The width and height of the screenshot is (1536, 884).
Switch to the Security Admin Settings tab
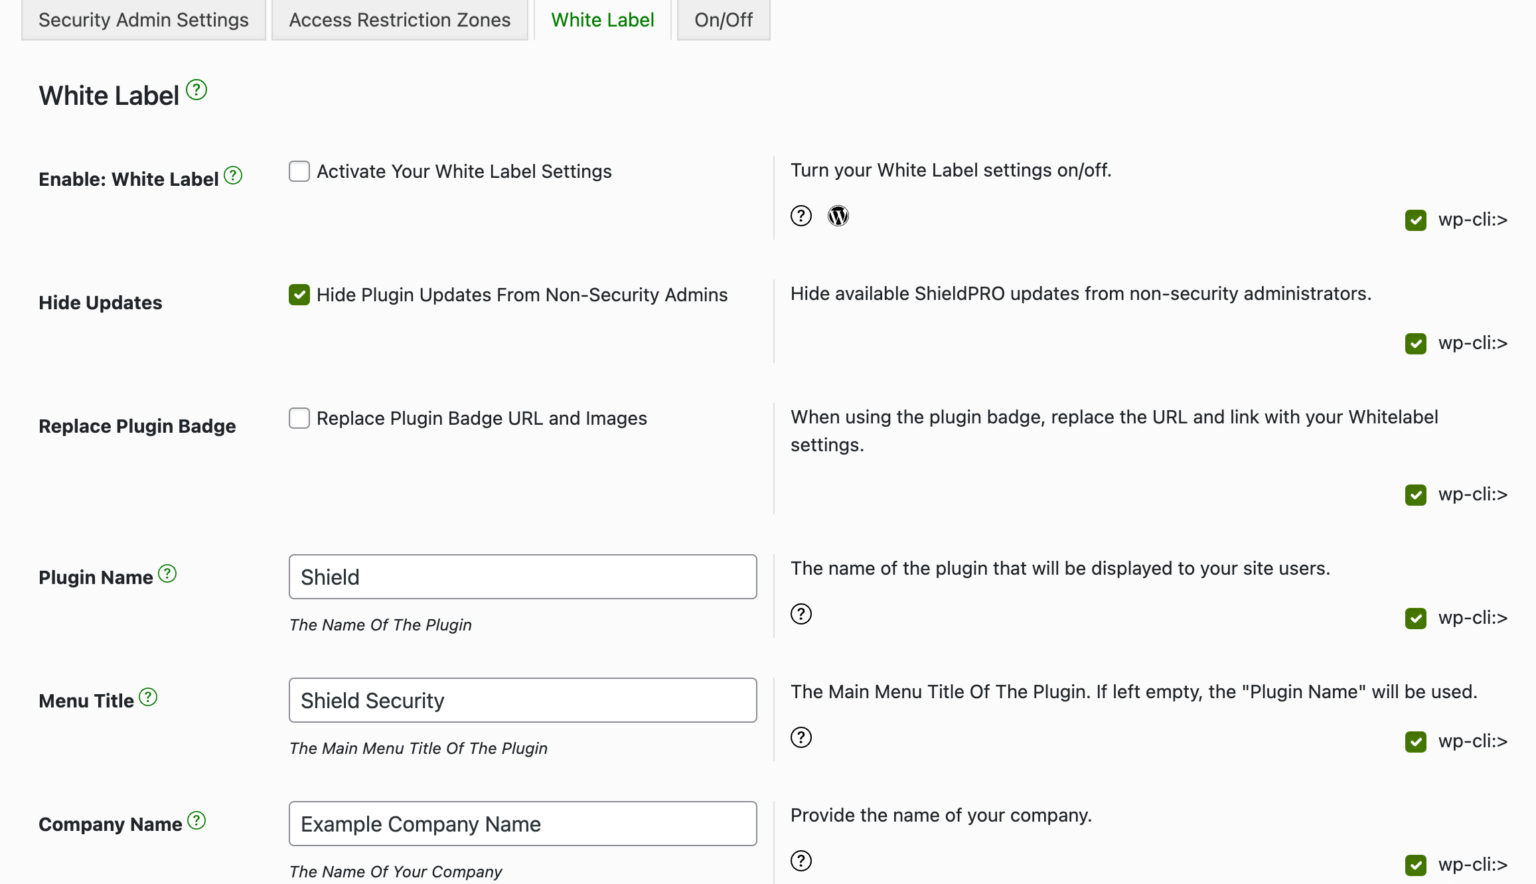tap(143, 20)
